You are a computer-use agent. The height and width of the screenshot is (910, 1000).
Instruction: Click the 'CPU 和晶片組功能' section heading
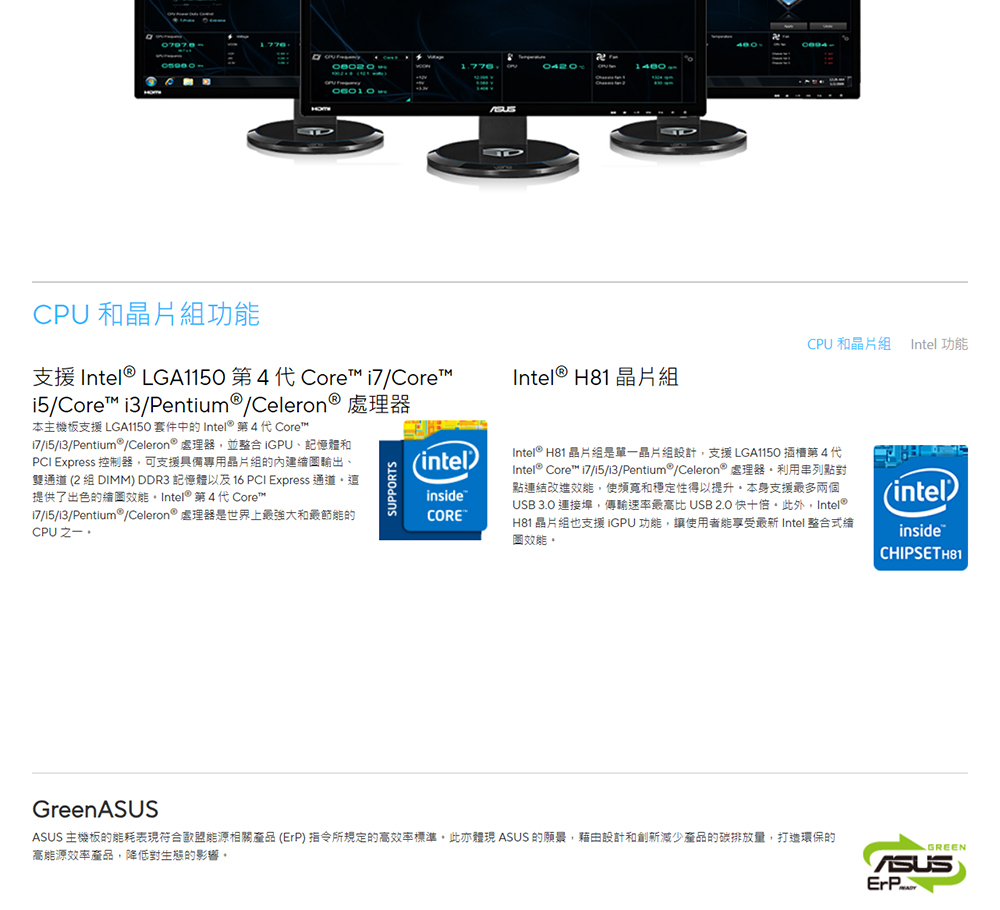(x=146, y=314)
